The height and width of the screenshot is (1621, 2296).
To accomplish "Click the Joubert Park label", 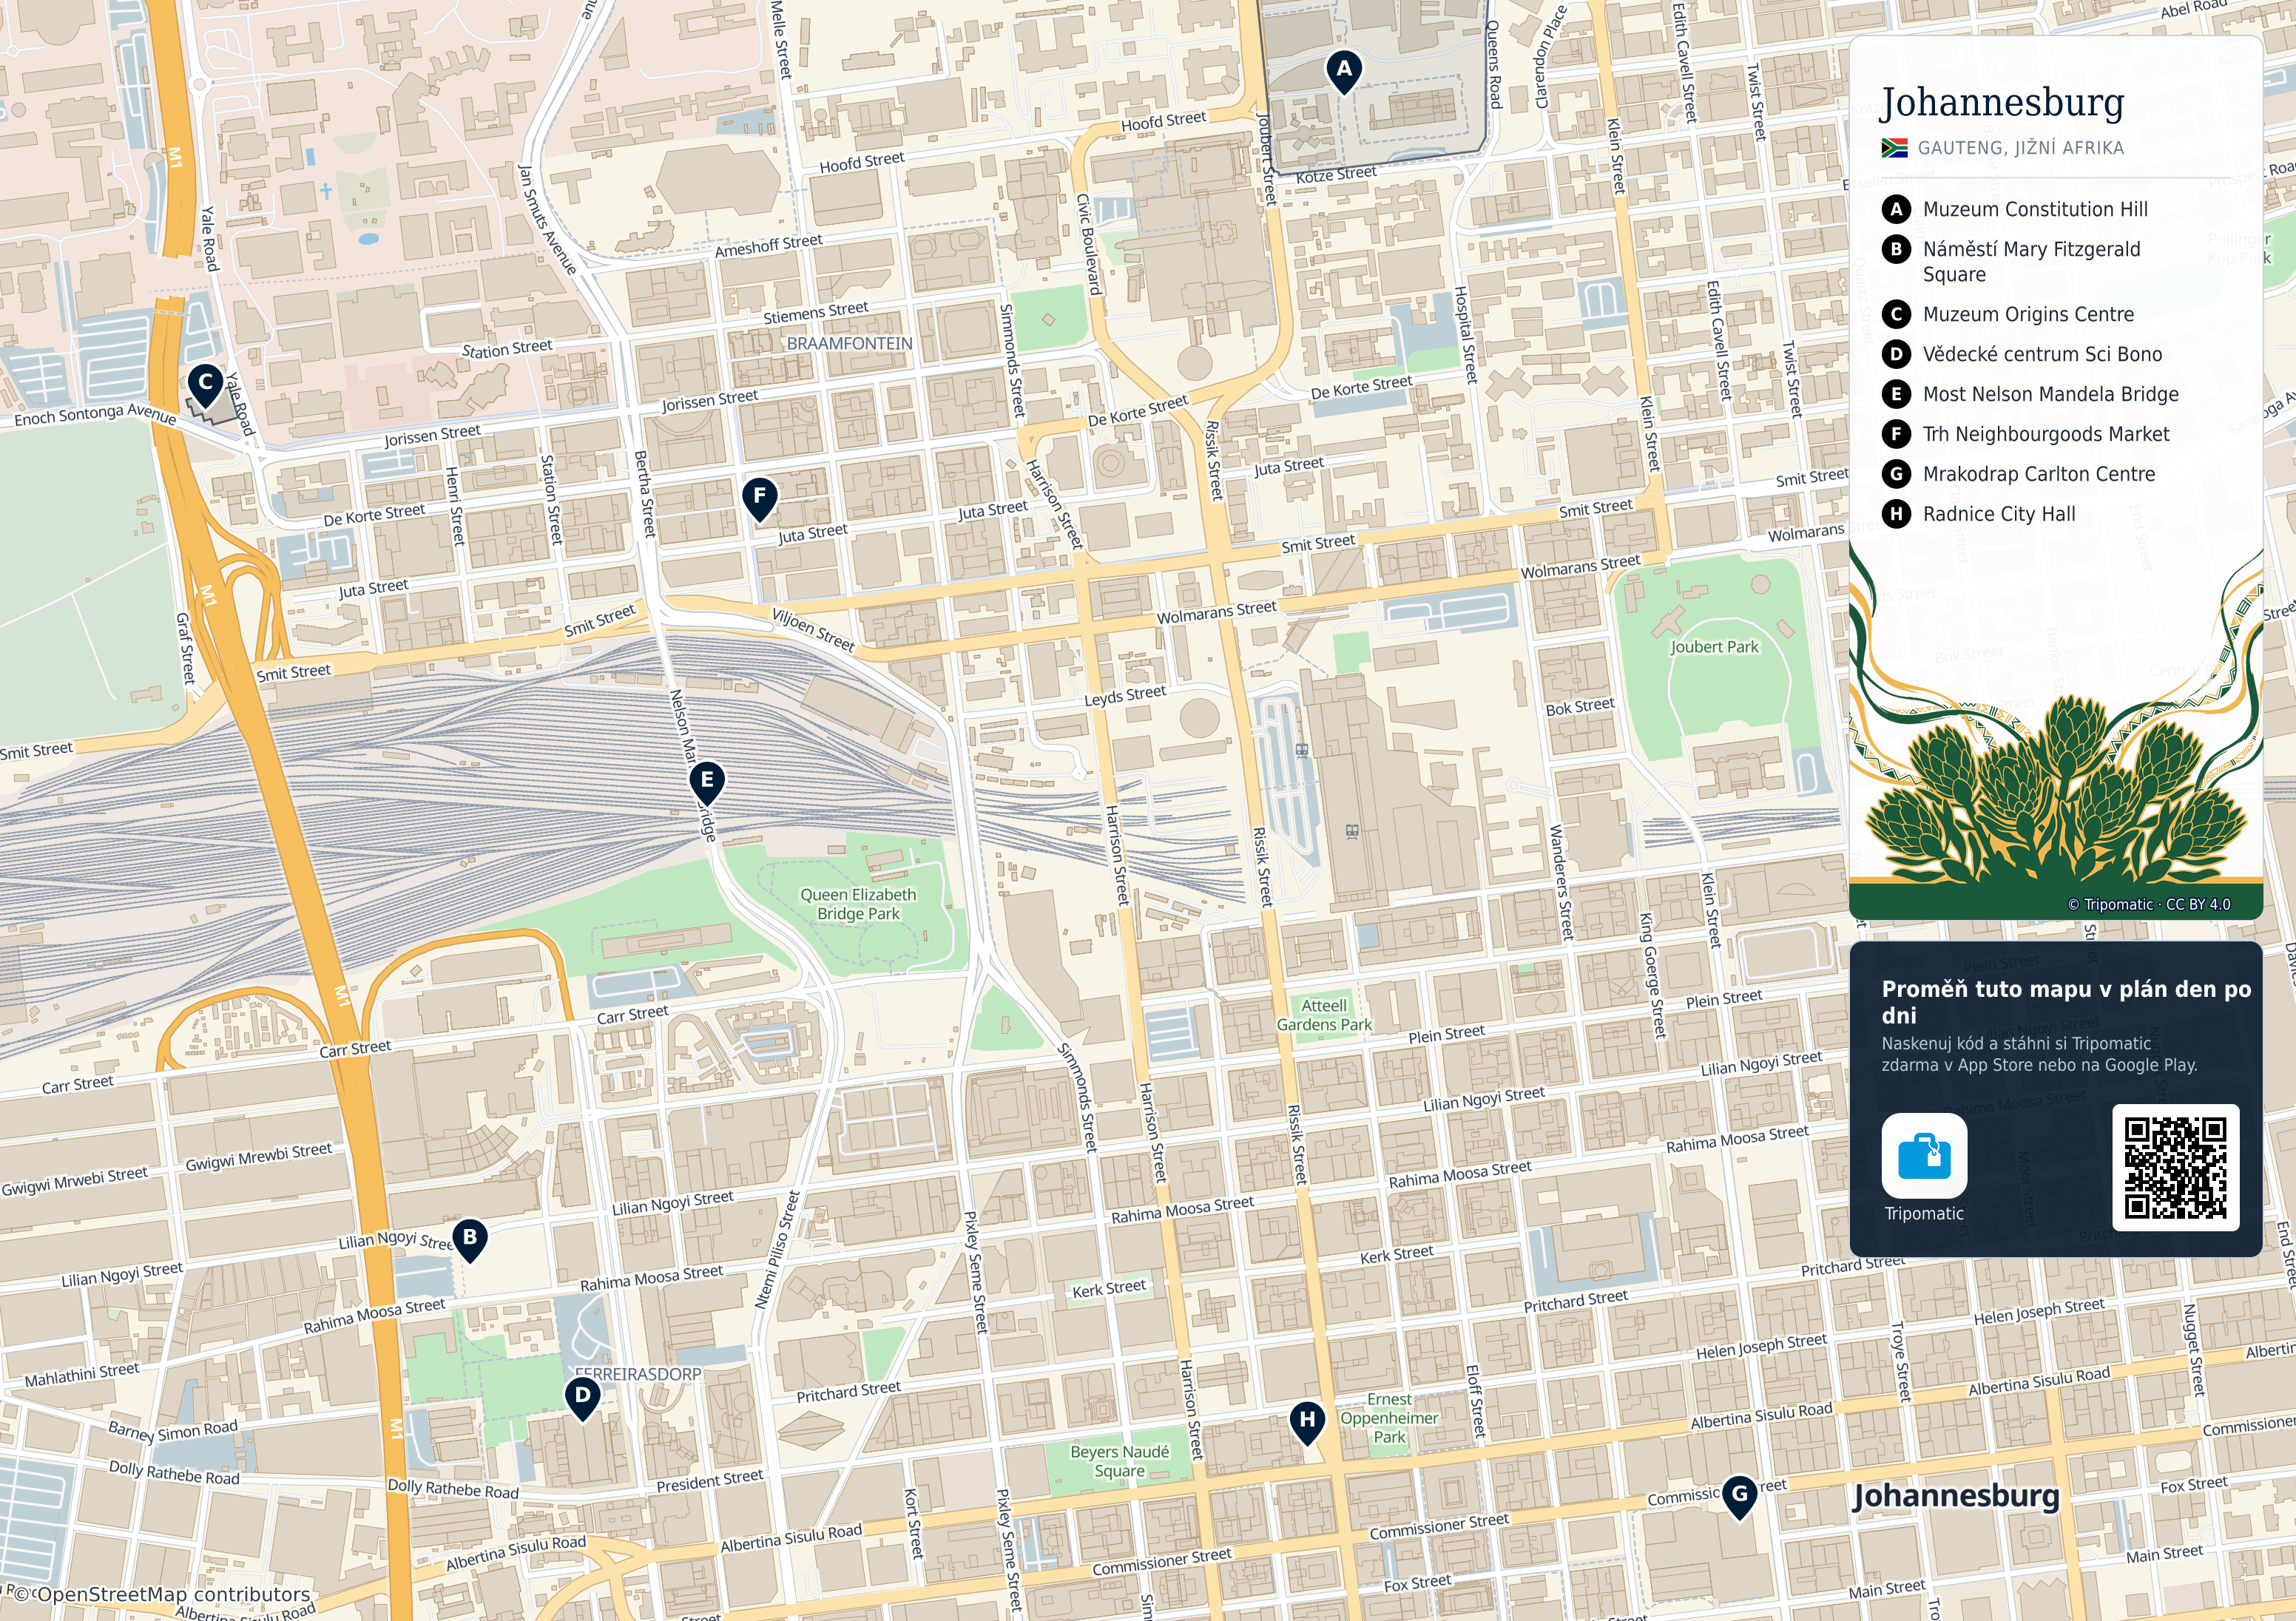I will 1714,647.
